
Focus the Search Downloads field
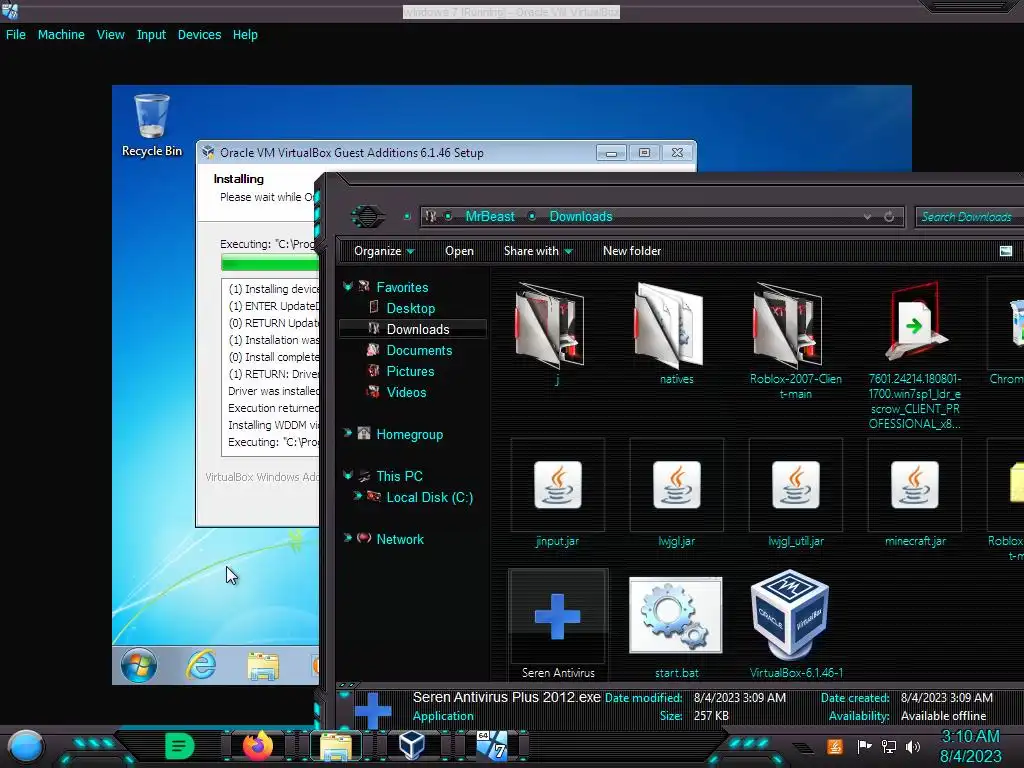969,217
